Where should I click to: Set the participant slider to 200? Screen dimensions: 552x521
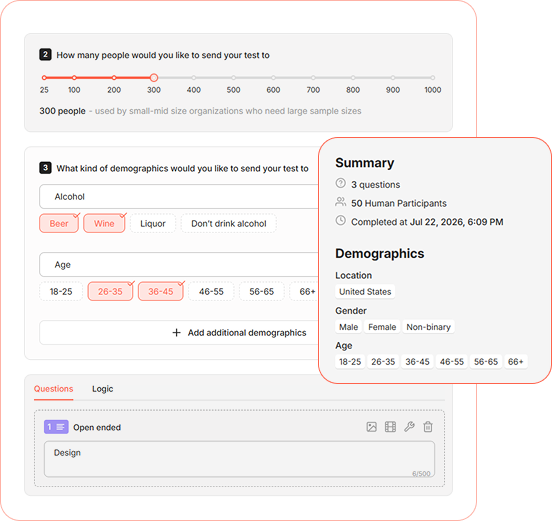click(114, 77)
